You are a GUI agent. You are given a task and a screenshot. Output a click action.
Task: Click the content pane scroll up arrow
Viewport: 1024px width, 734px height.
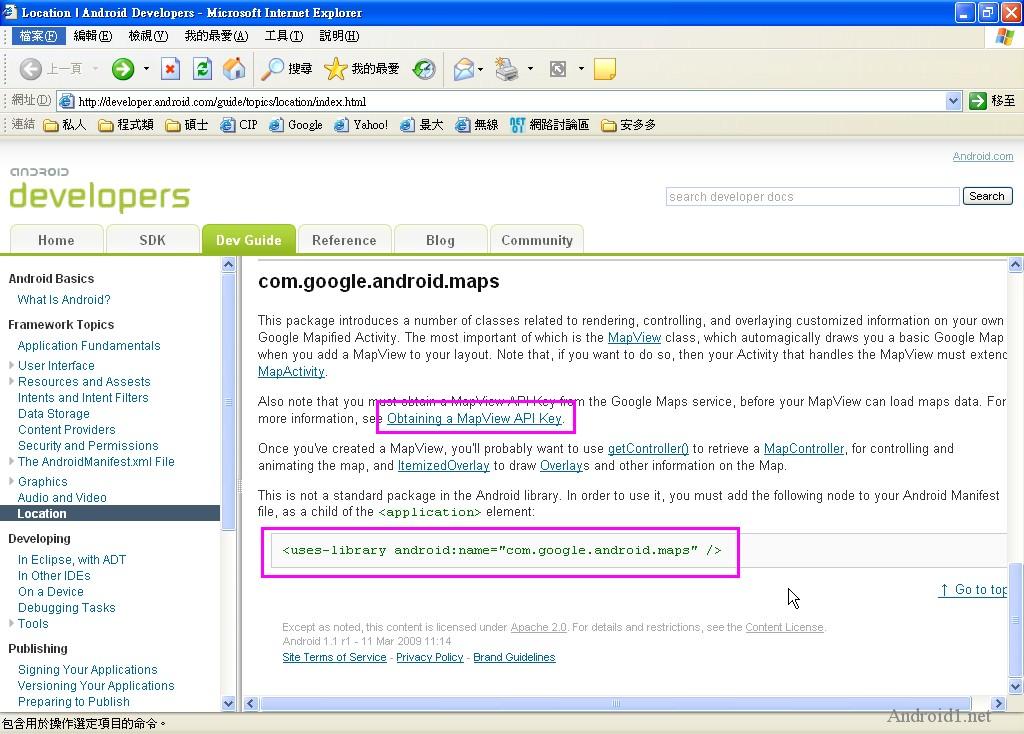click(x=1015, y=264)
